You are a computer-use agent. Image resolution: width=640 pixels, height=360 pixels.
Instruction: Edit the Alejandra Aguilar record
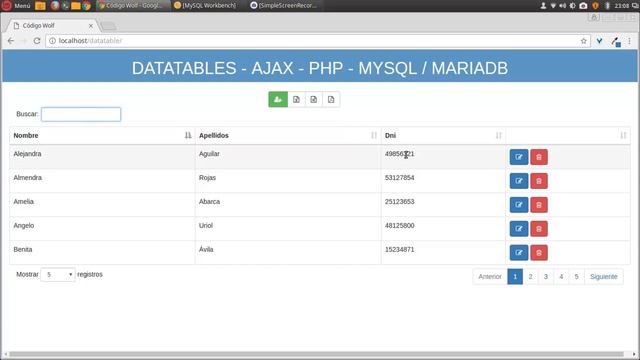click(519, 157)
